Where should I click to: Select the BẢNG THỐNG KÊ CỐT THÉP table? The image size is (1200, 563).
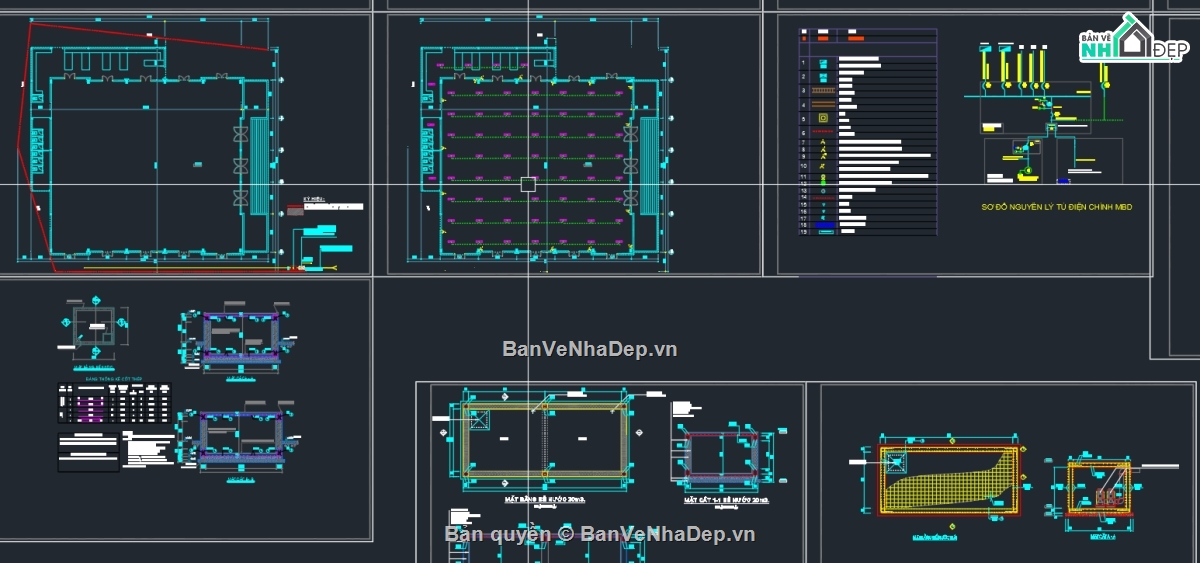pos(114,402)
